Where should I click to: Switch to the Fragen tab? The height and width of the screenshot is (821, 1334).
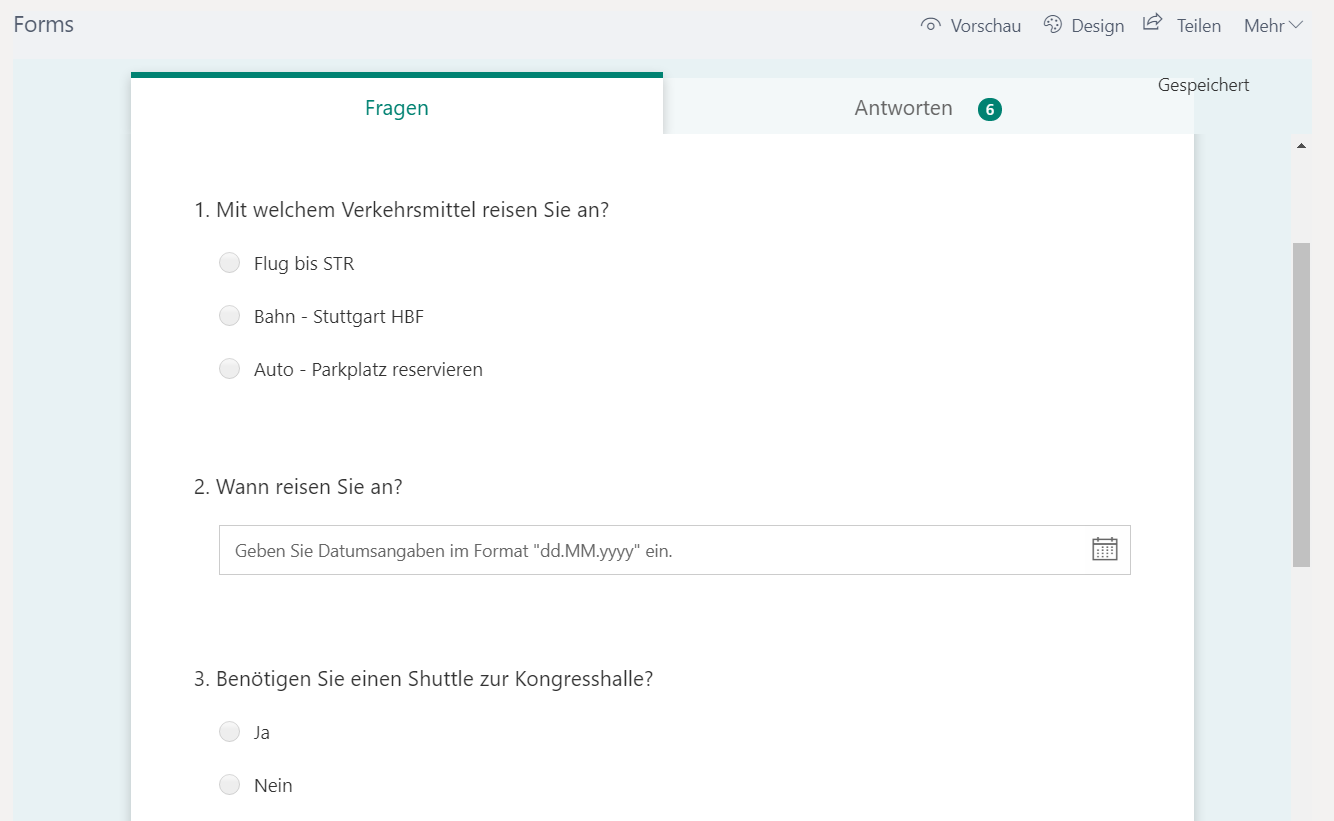(397, 106)
